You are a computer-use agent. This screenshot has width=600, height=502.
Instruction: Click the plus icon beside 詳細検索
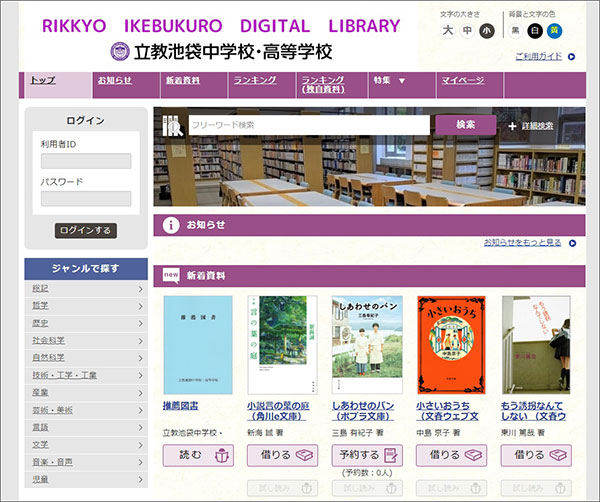(512, 126)
